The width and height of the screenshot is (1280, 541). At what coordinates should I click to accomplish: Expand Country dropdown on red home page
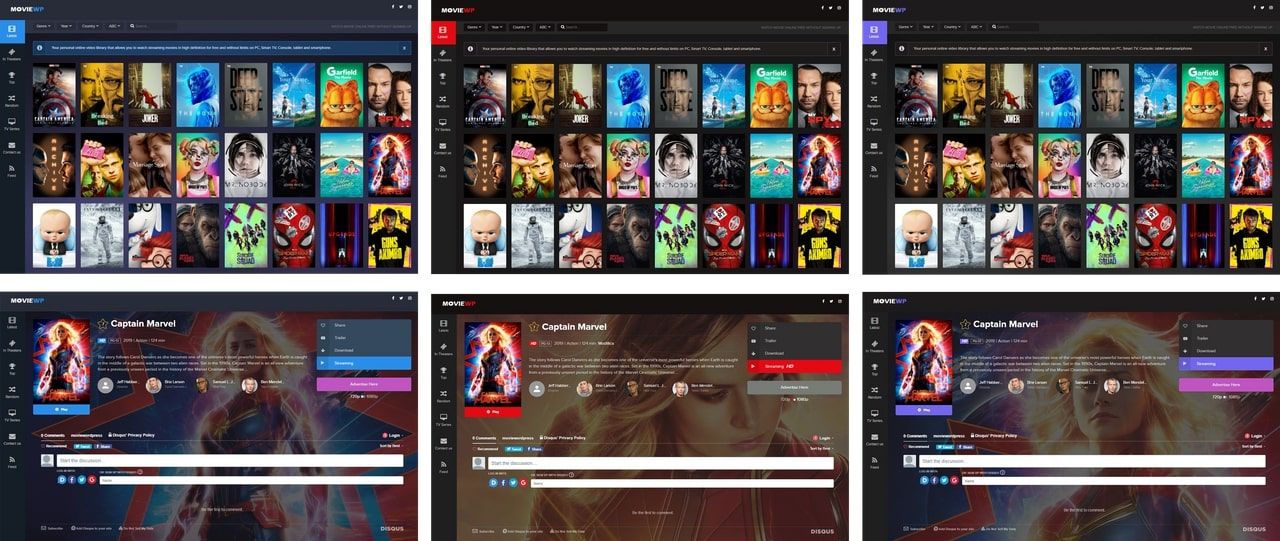click(521, 26)
